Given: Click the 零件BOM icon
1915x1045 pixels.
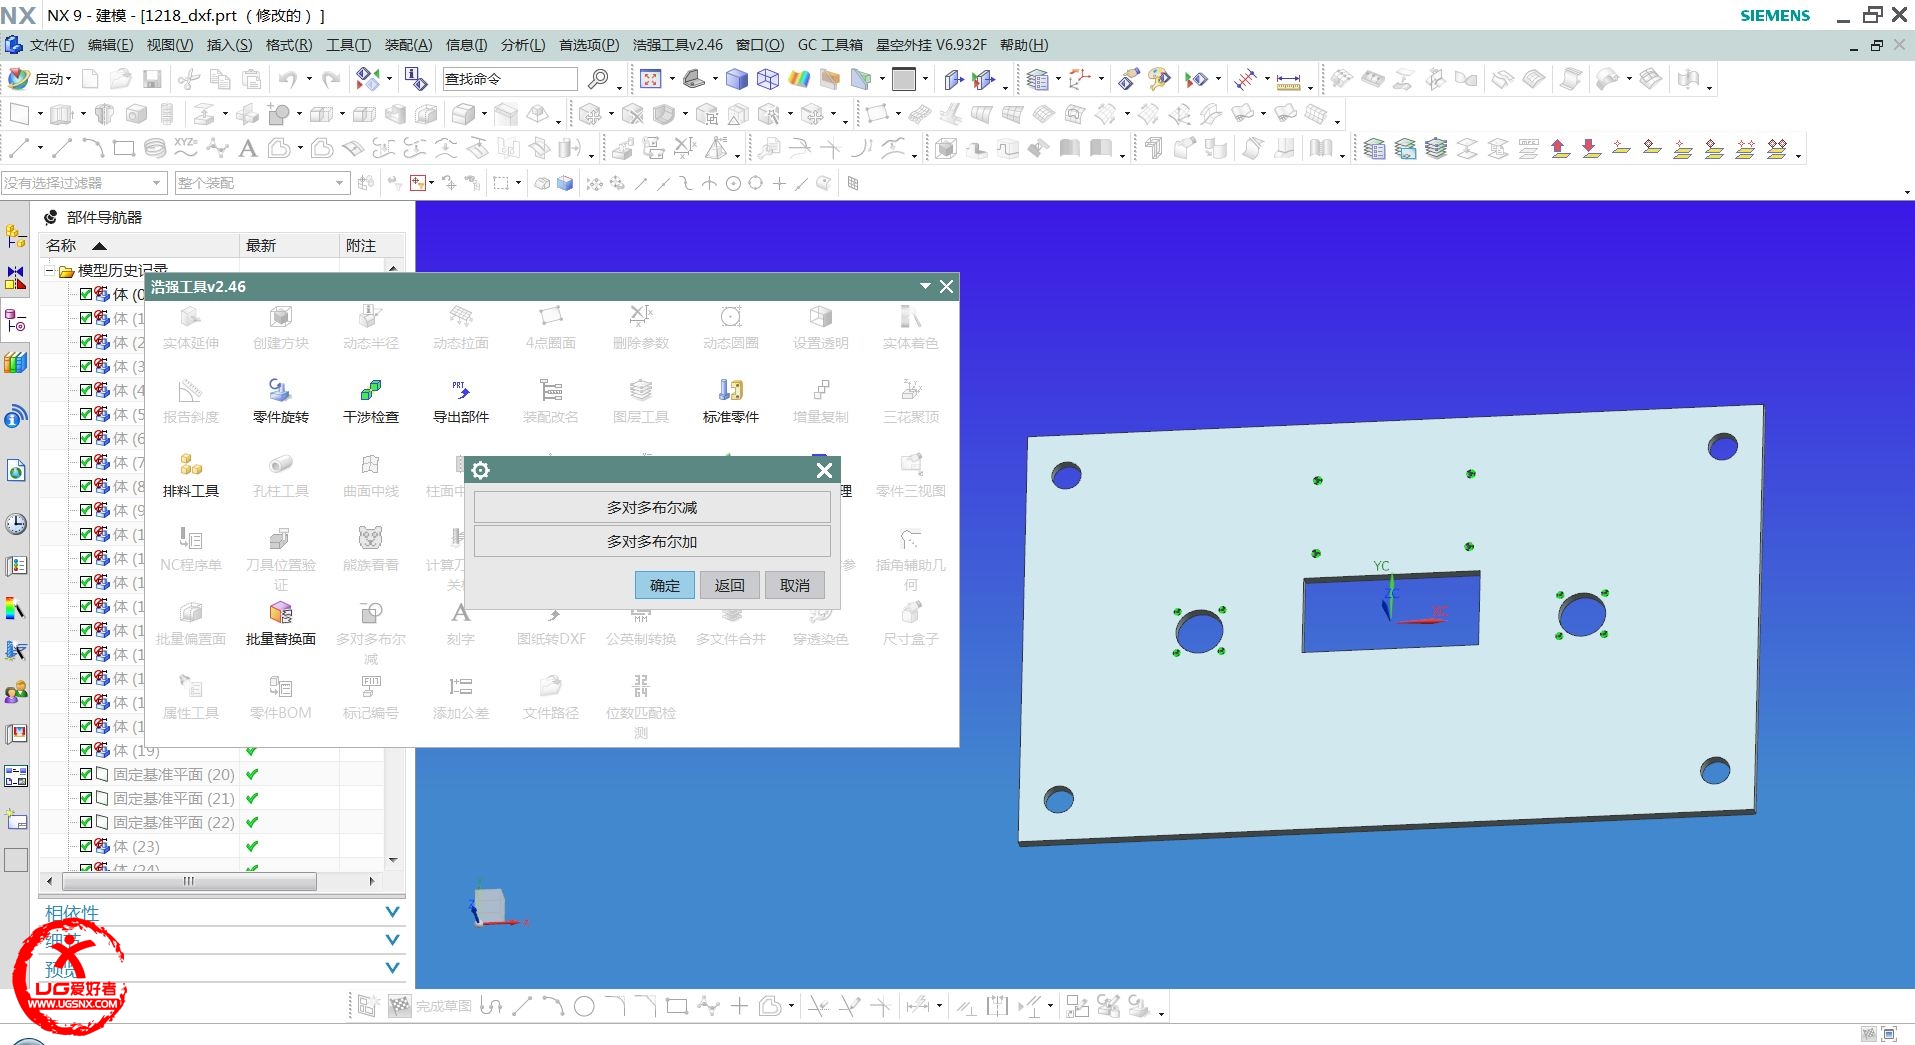Looking at the screenshot, I should point(280,687).
